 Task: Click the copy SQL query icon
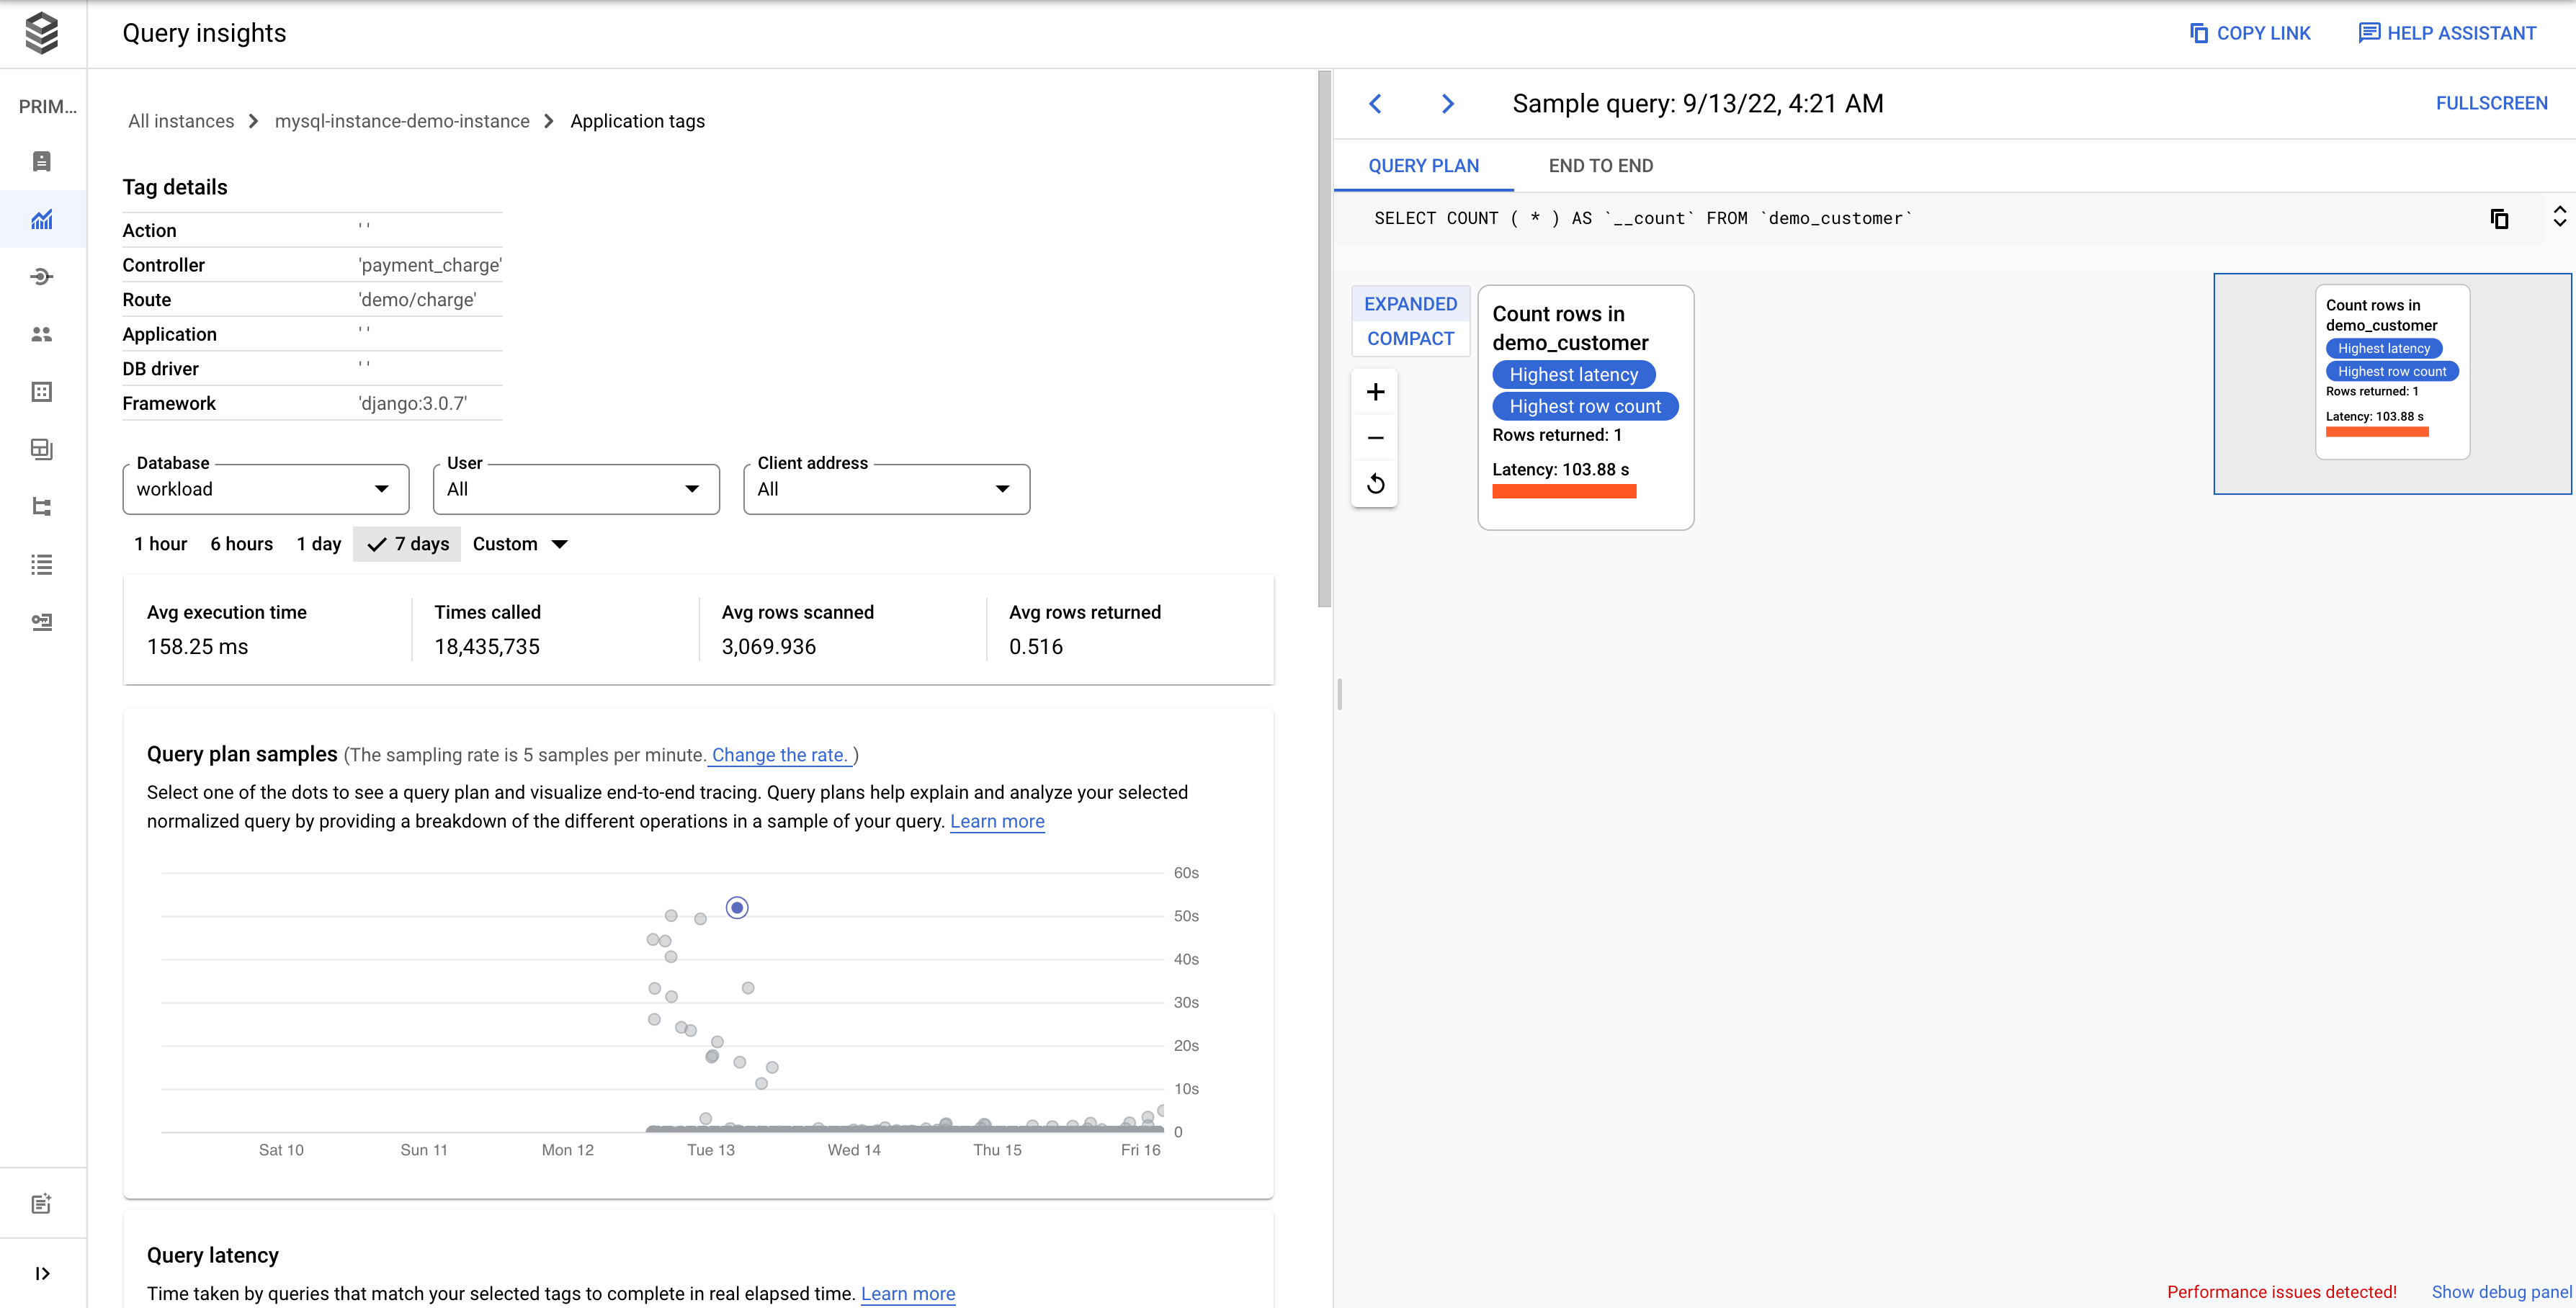[2499, 218]
